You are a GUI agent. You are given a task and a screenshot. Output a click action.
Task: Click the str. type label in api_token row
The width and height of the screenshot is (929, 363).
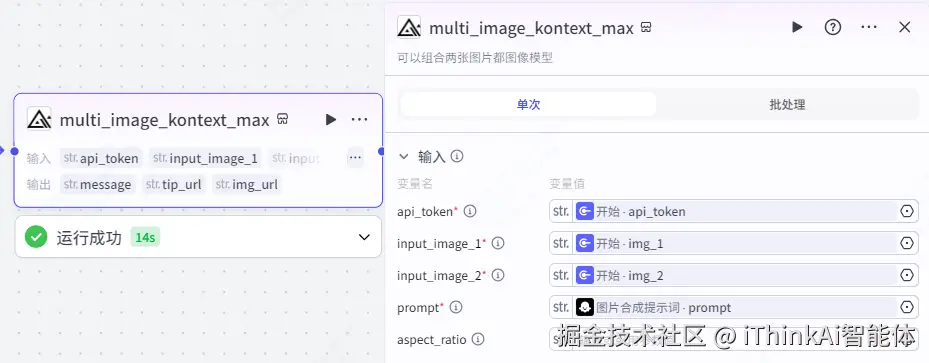click(x=560, y=211)
